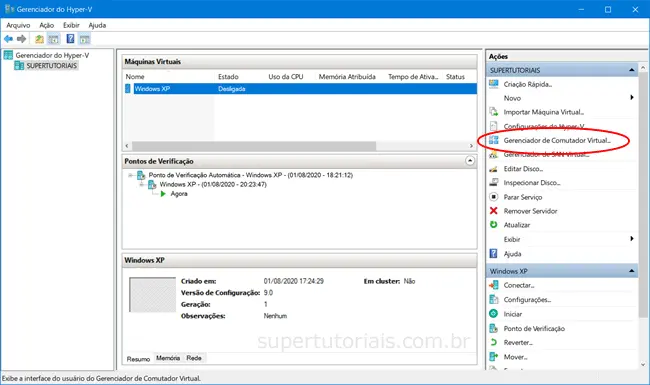The image size is (650, 385).
Task: Expand the Novo submenu arrow
Action: click(632, 97)
